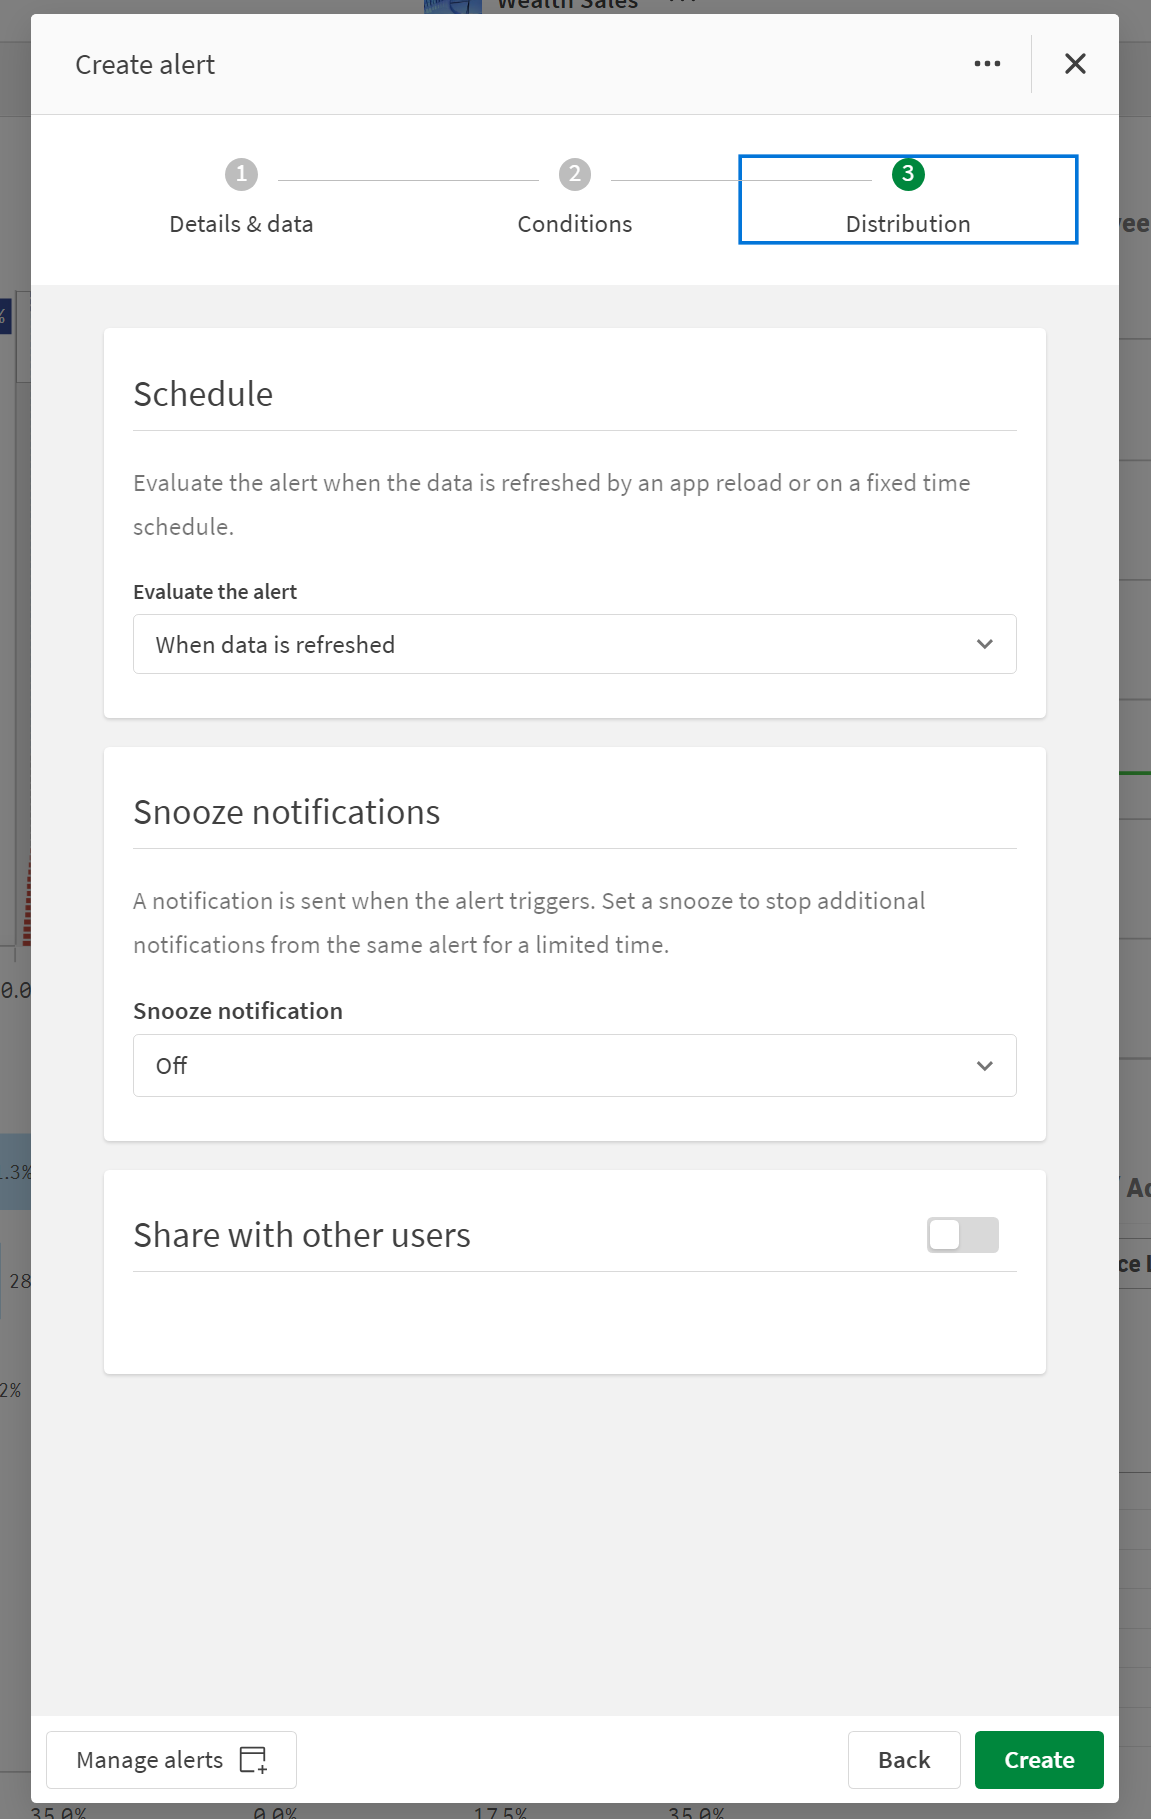Click the Distribution step label

tap(907, 223)
